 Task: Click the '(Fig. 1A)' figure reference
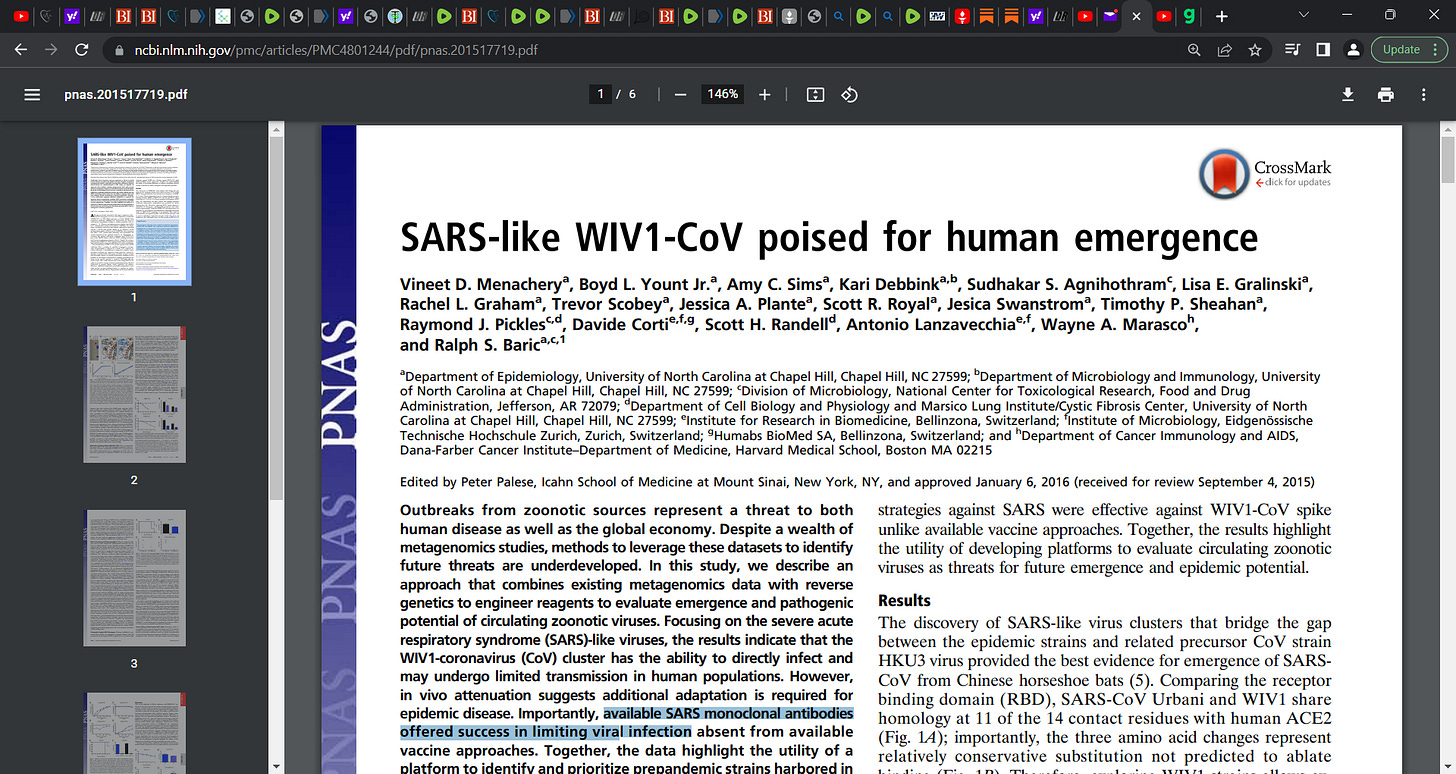pos(911,737)
